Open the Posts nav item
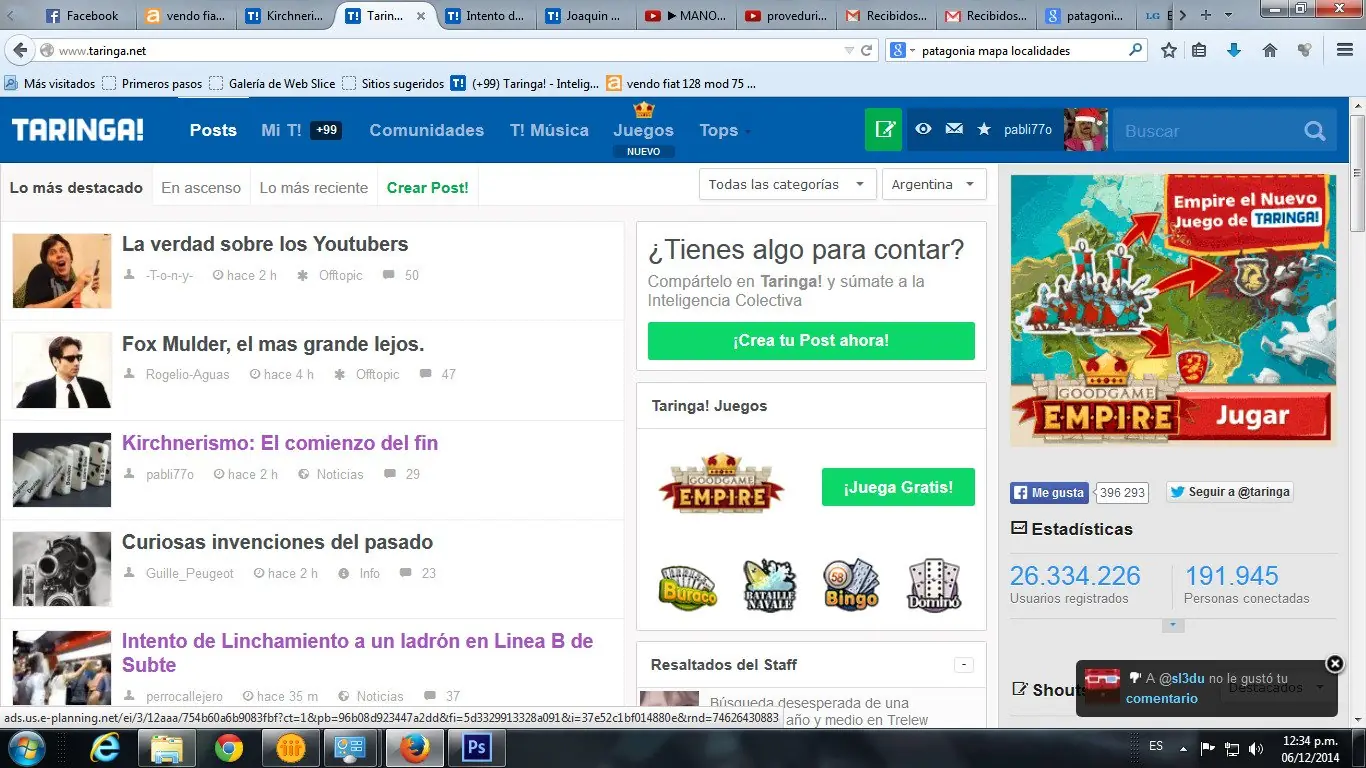 tap(213, 130)
